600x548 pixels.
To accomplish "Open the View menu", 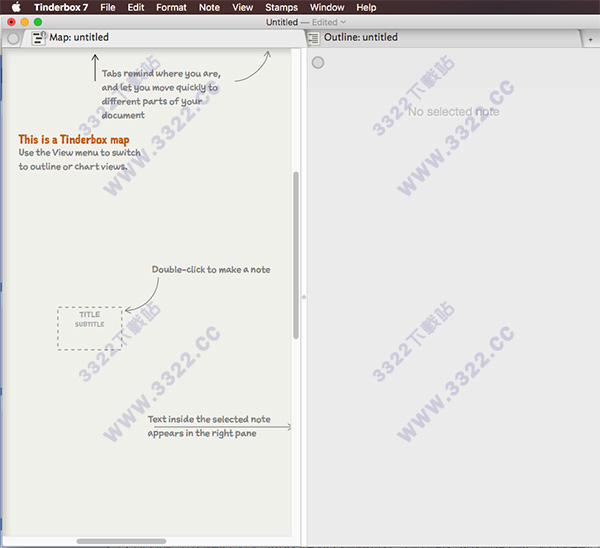I will click(x=242, y=7).
